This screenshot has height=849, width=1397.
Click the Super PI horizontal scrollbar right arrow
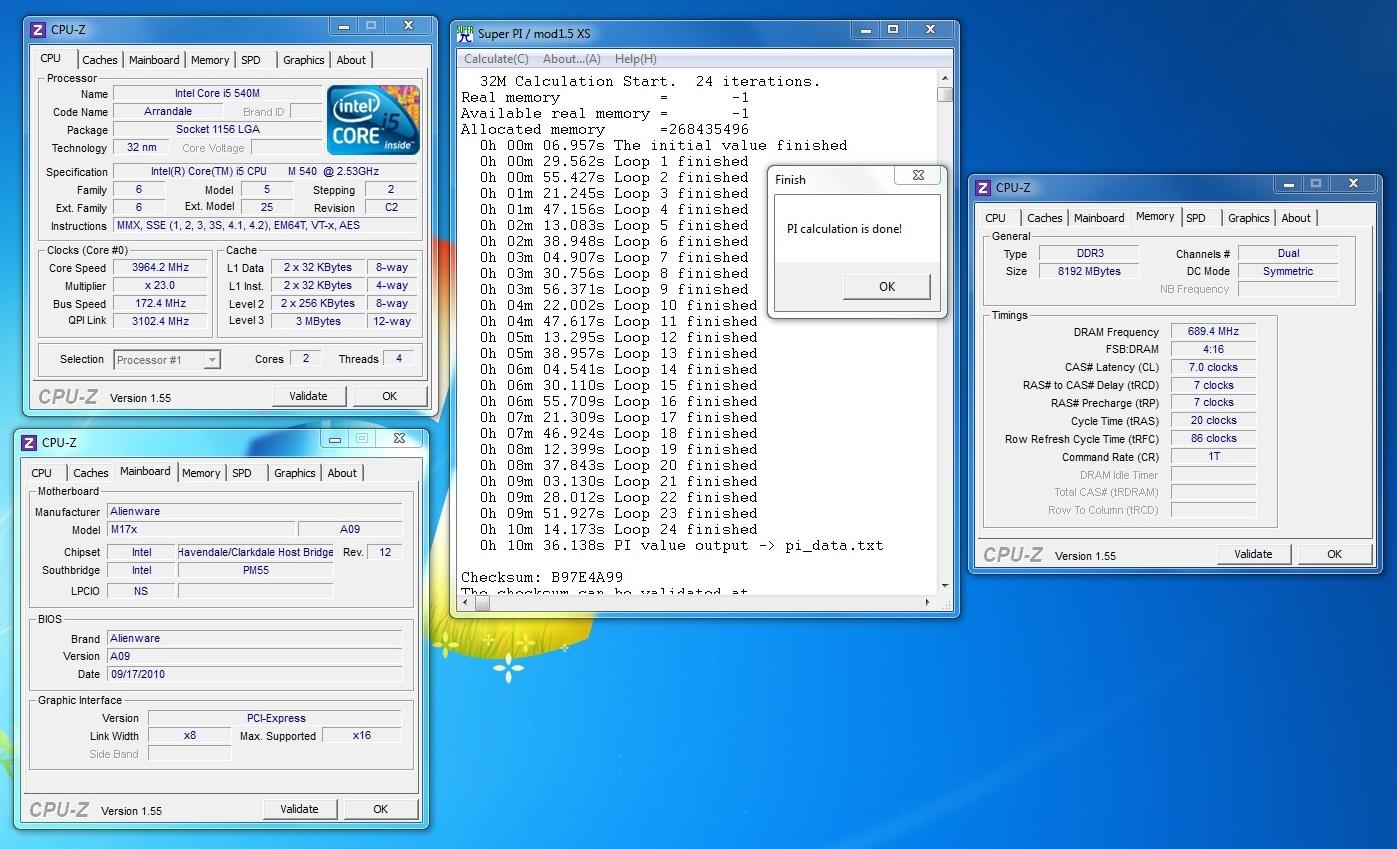pyautogui.click(x=928, y=603)
